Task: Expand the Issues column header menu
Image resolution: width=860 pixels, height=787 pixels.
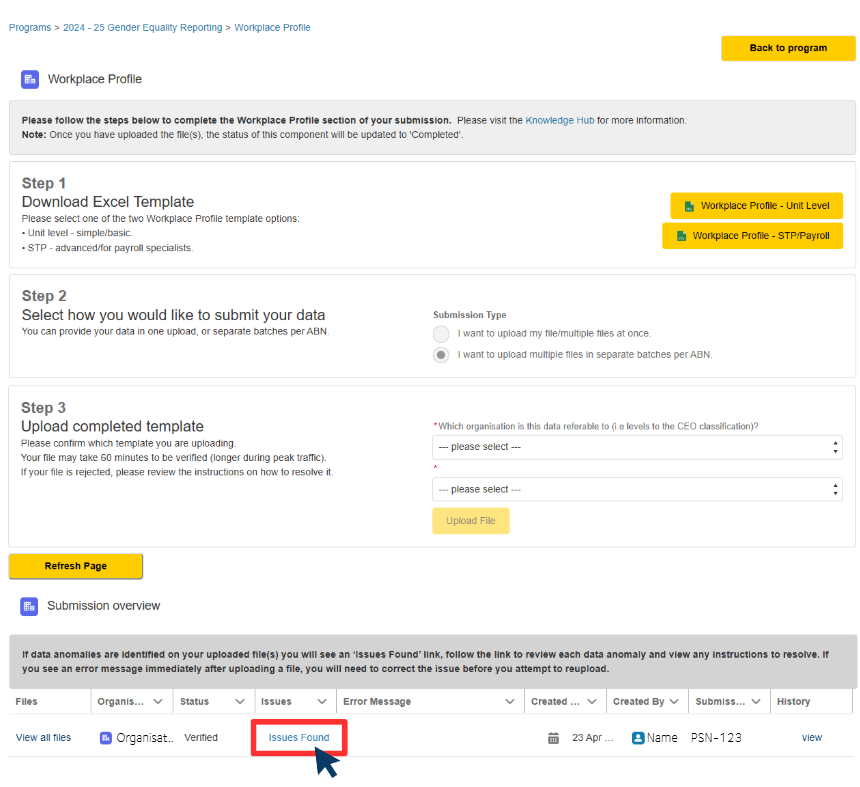Action: pos(321,702)
